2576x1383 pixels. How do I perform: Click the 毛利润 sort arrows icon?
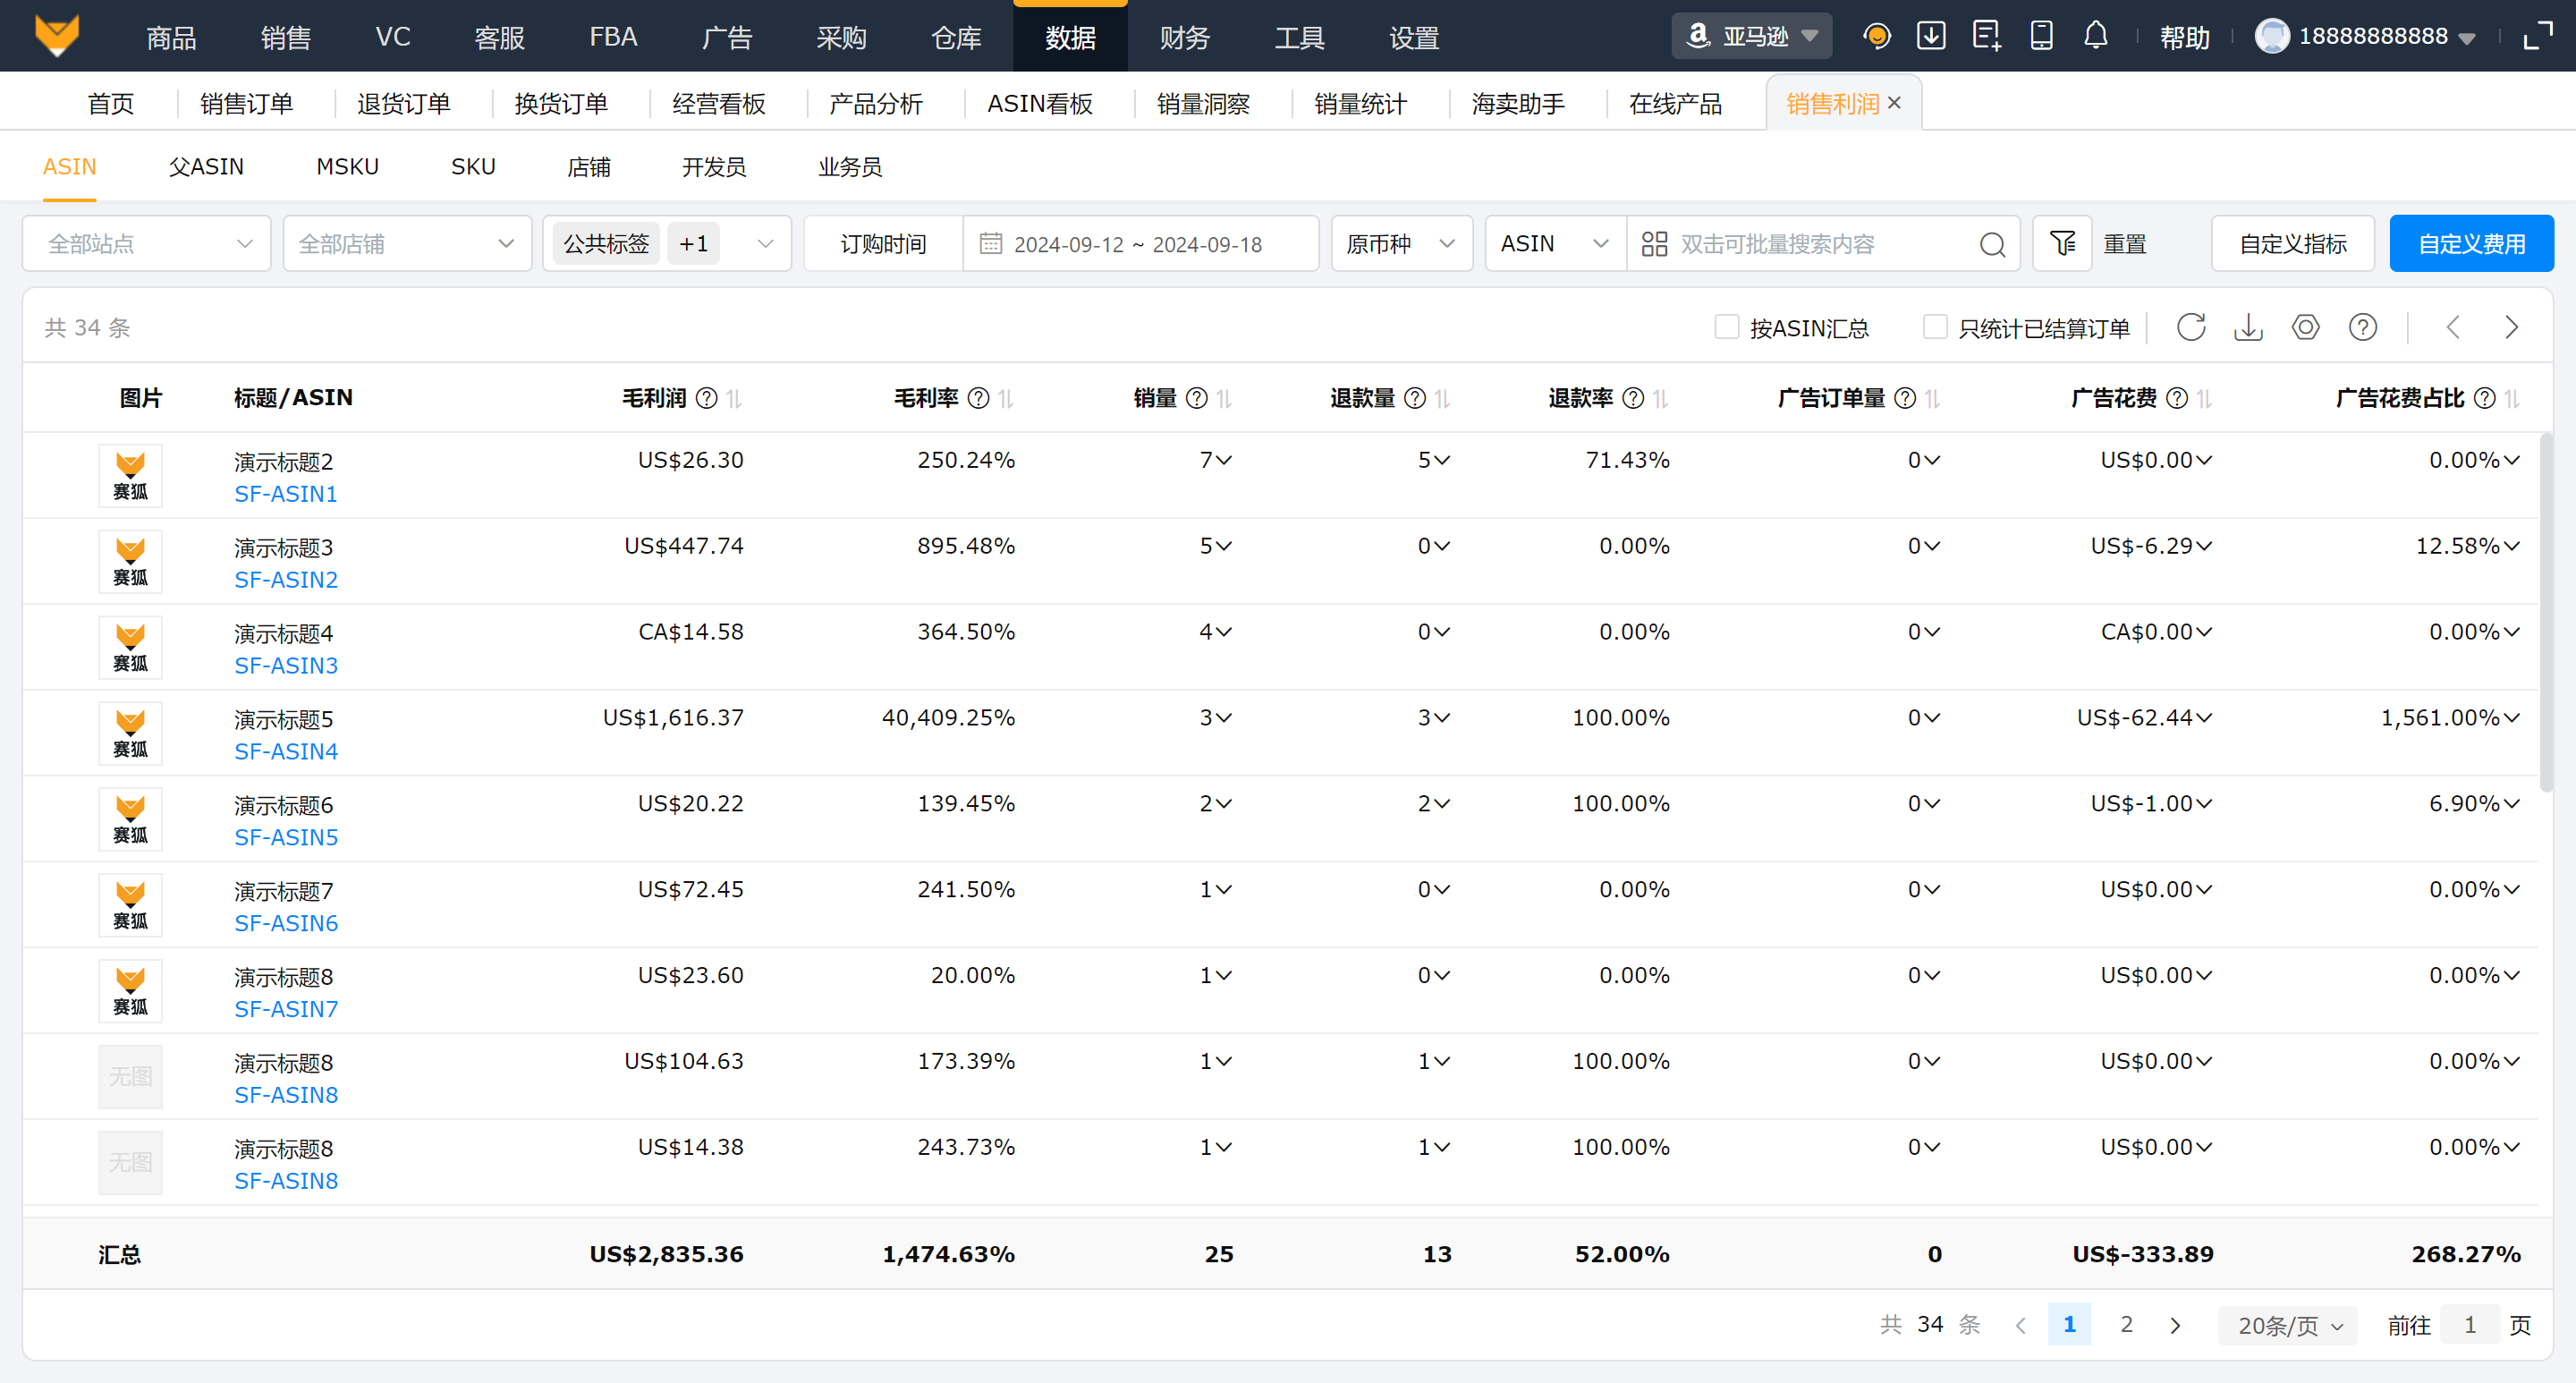pos(734,398)
